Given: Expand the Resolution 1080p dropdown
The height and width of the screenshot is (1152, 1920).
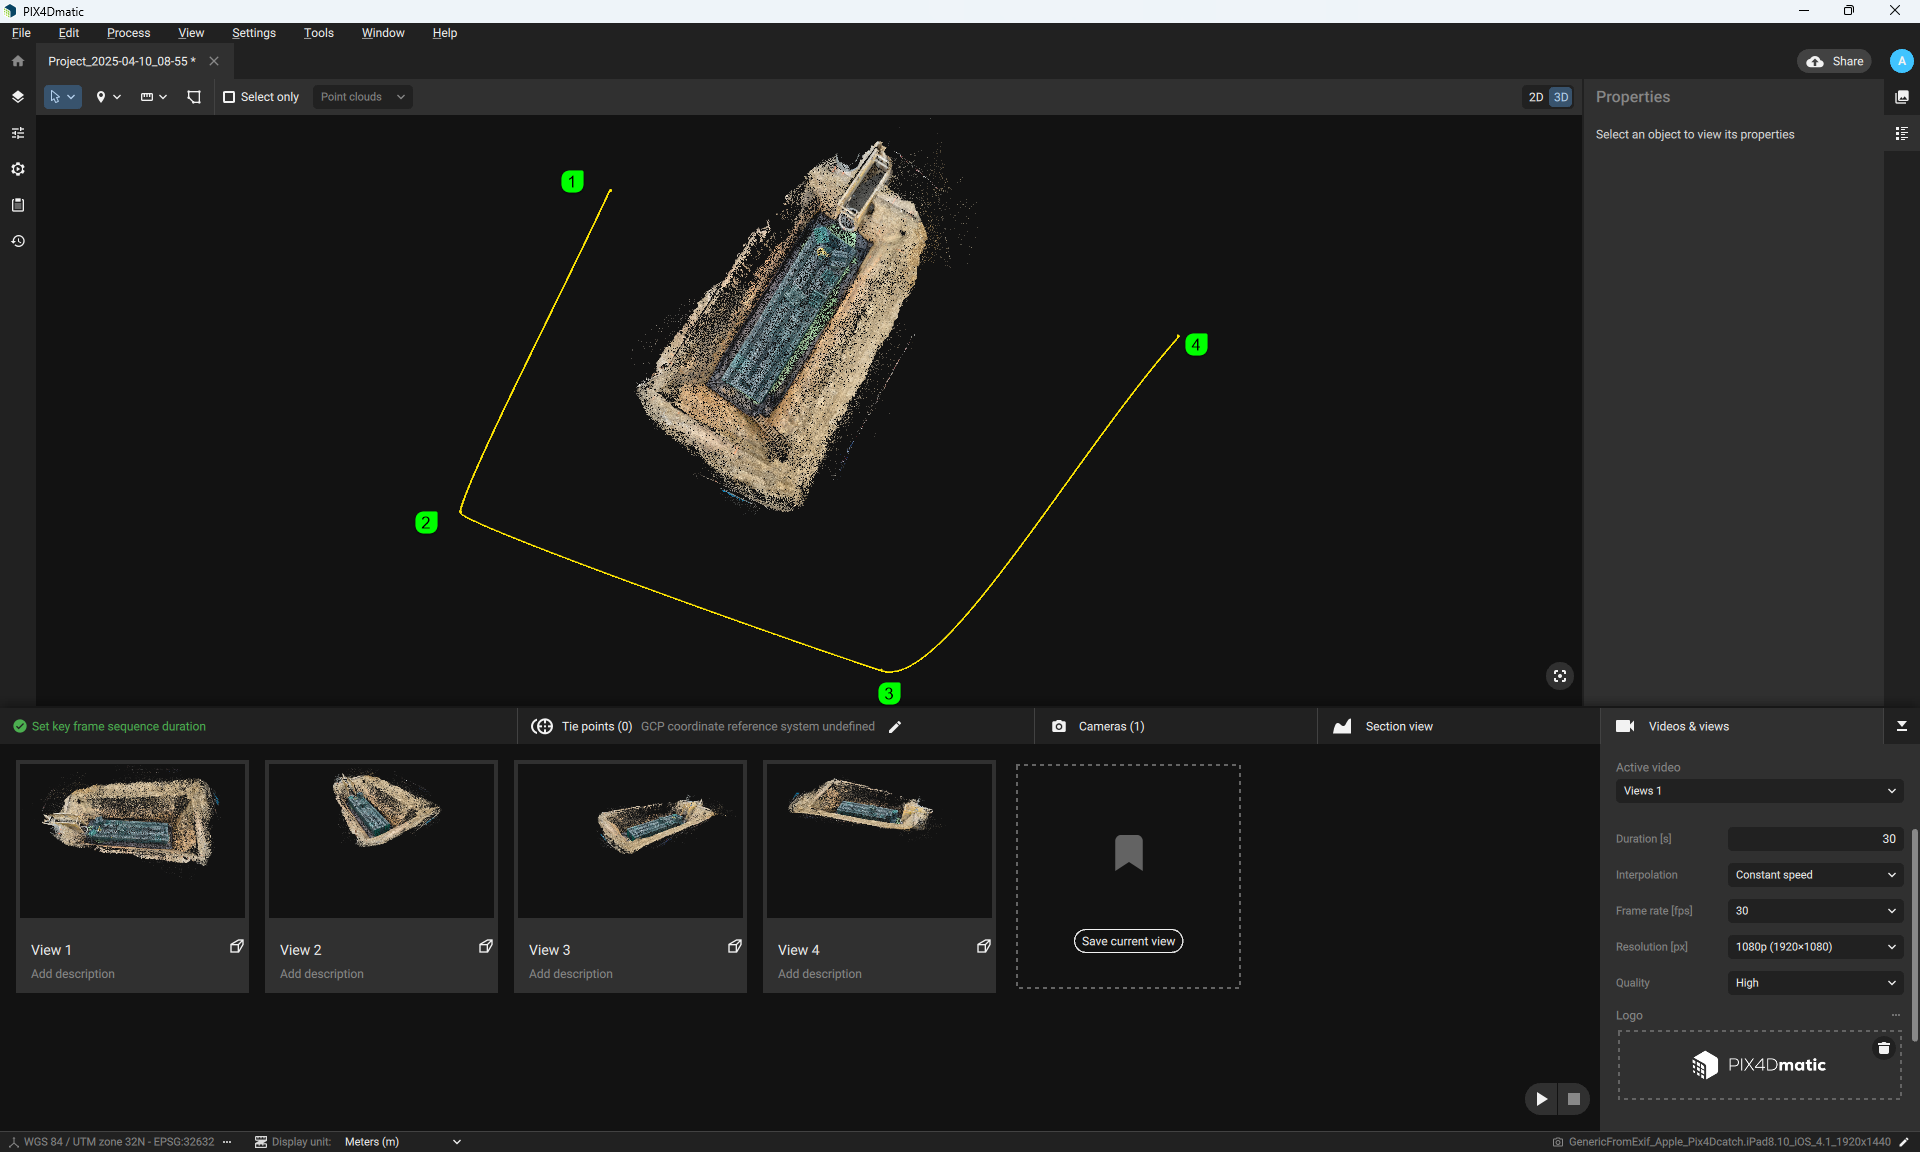Looking at the screenshot, I should 1815,947.
